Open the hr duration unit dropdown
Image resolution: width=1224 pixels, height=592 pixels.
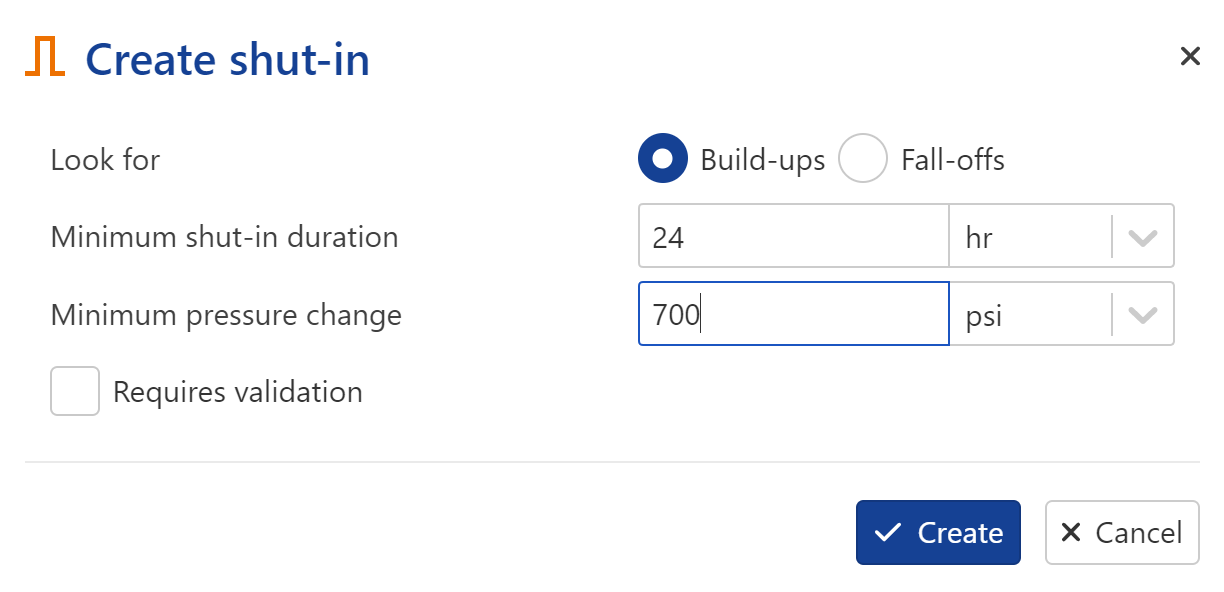pyautogui.click(x=1061, y=237)
